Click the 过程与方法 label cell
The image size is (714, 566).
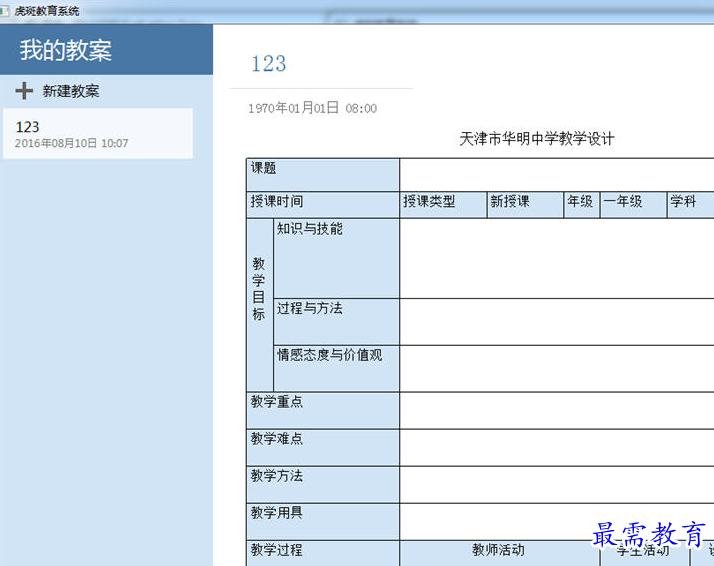337,322
